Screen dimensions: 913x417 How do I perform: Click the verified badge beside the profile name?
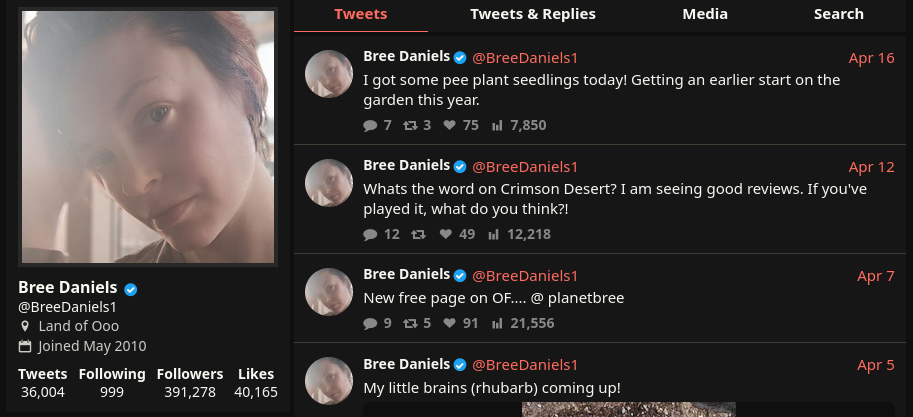[x=131, y=289]
